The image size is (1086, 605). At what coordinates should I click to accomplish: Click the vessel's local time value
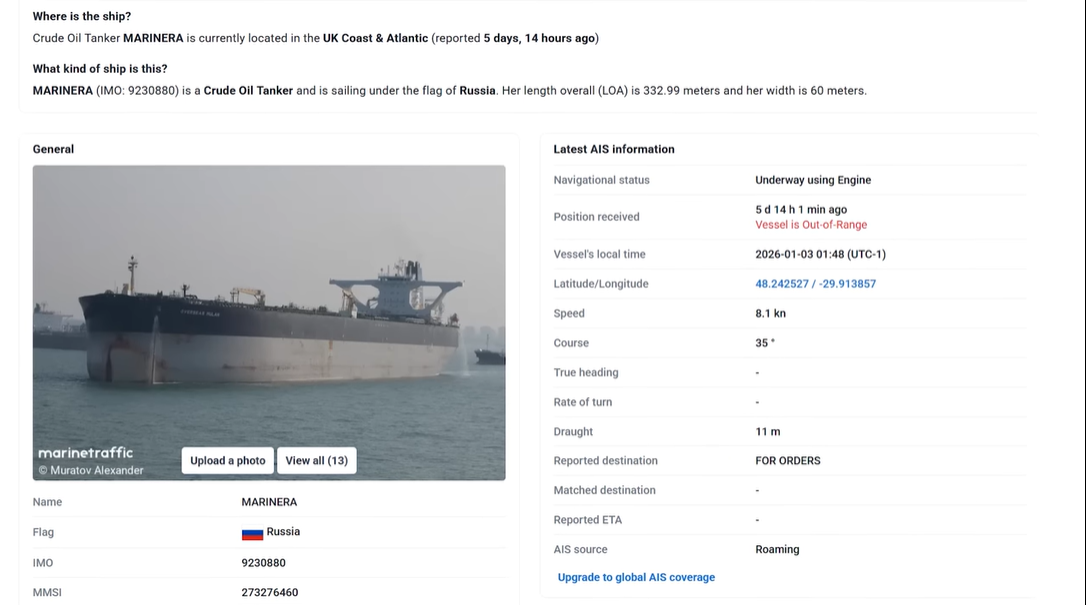point(820,254)
